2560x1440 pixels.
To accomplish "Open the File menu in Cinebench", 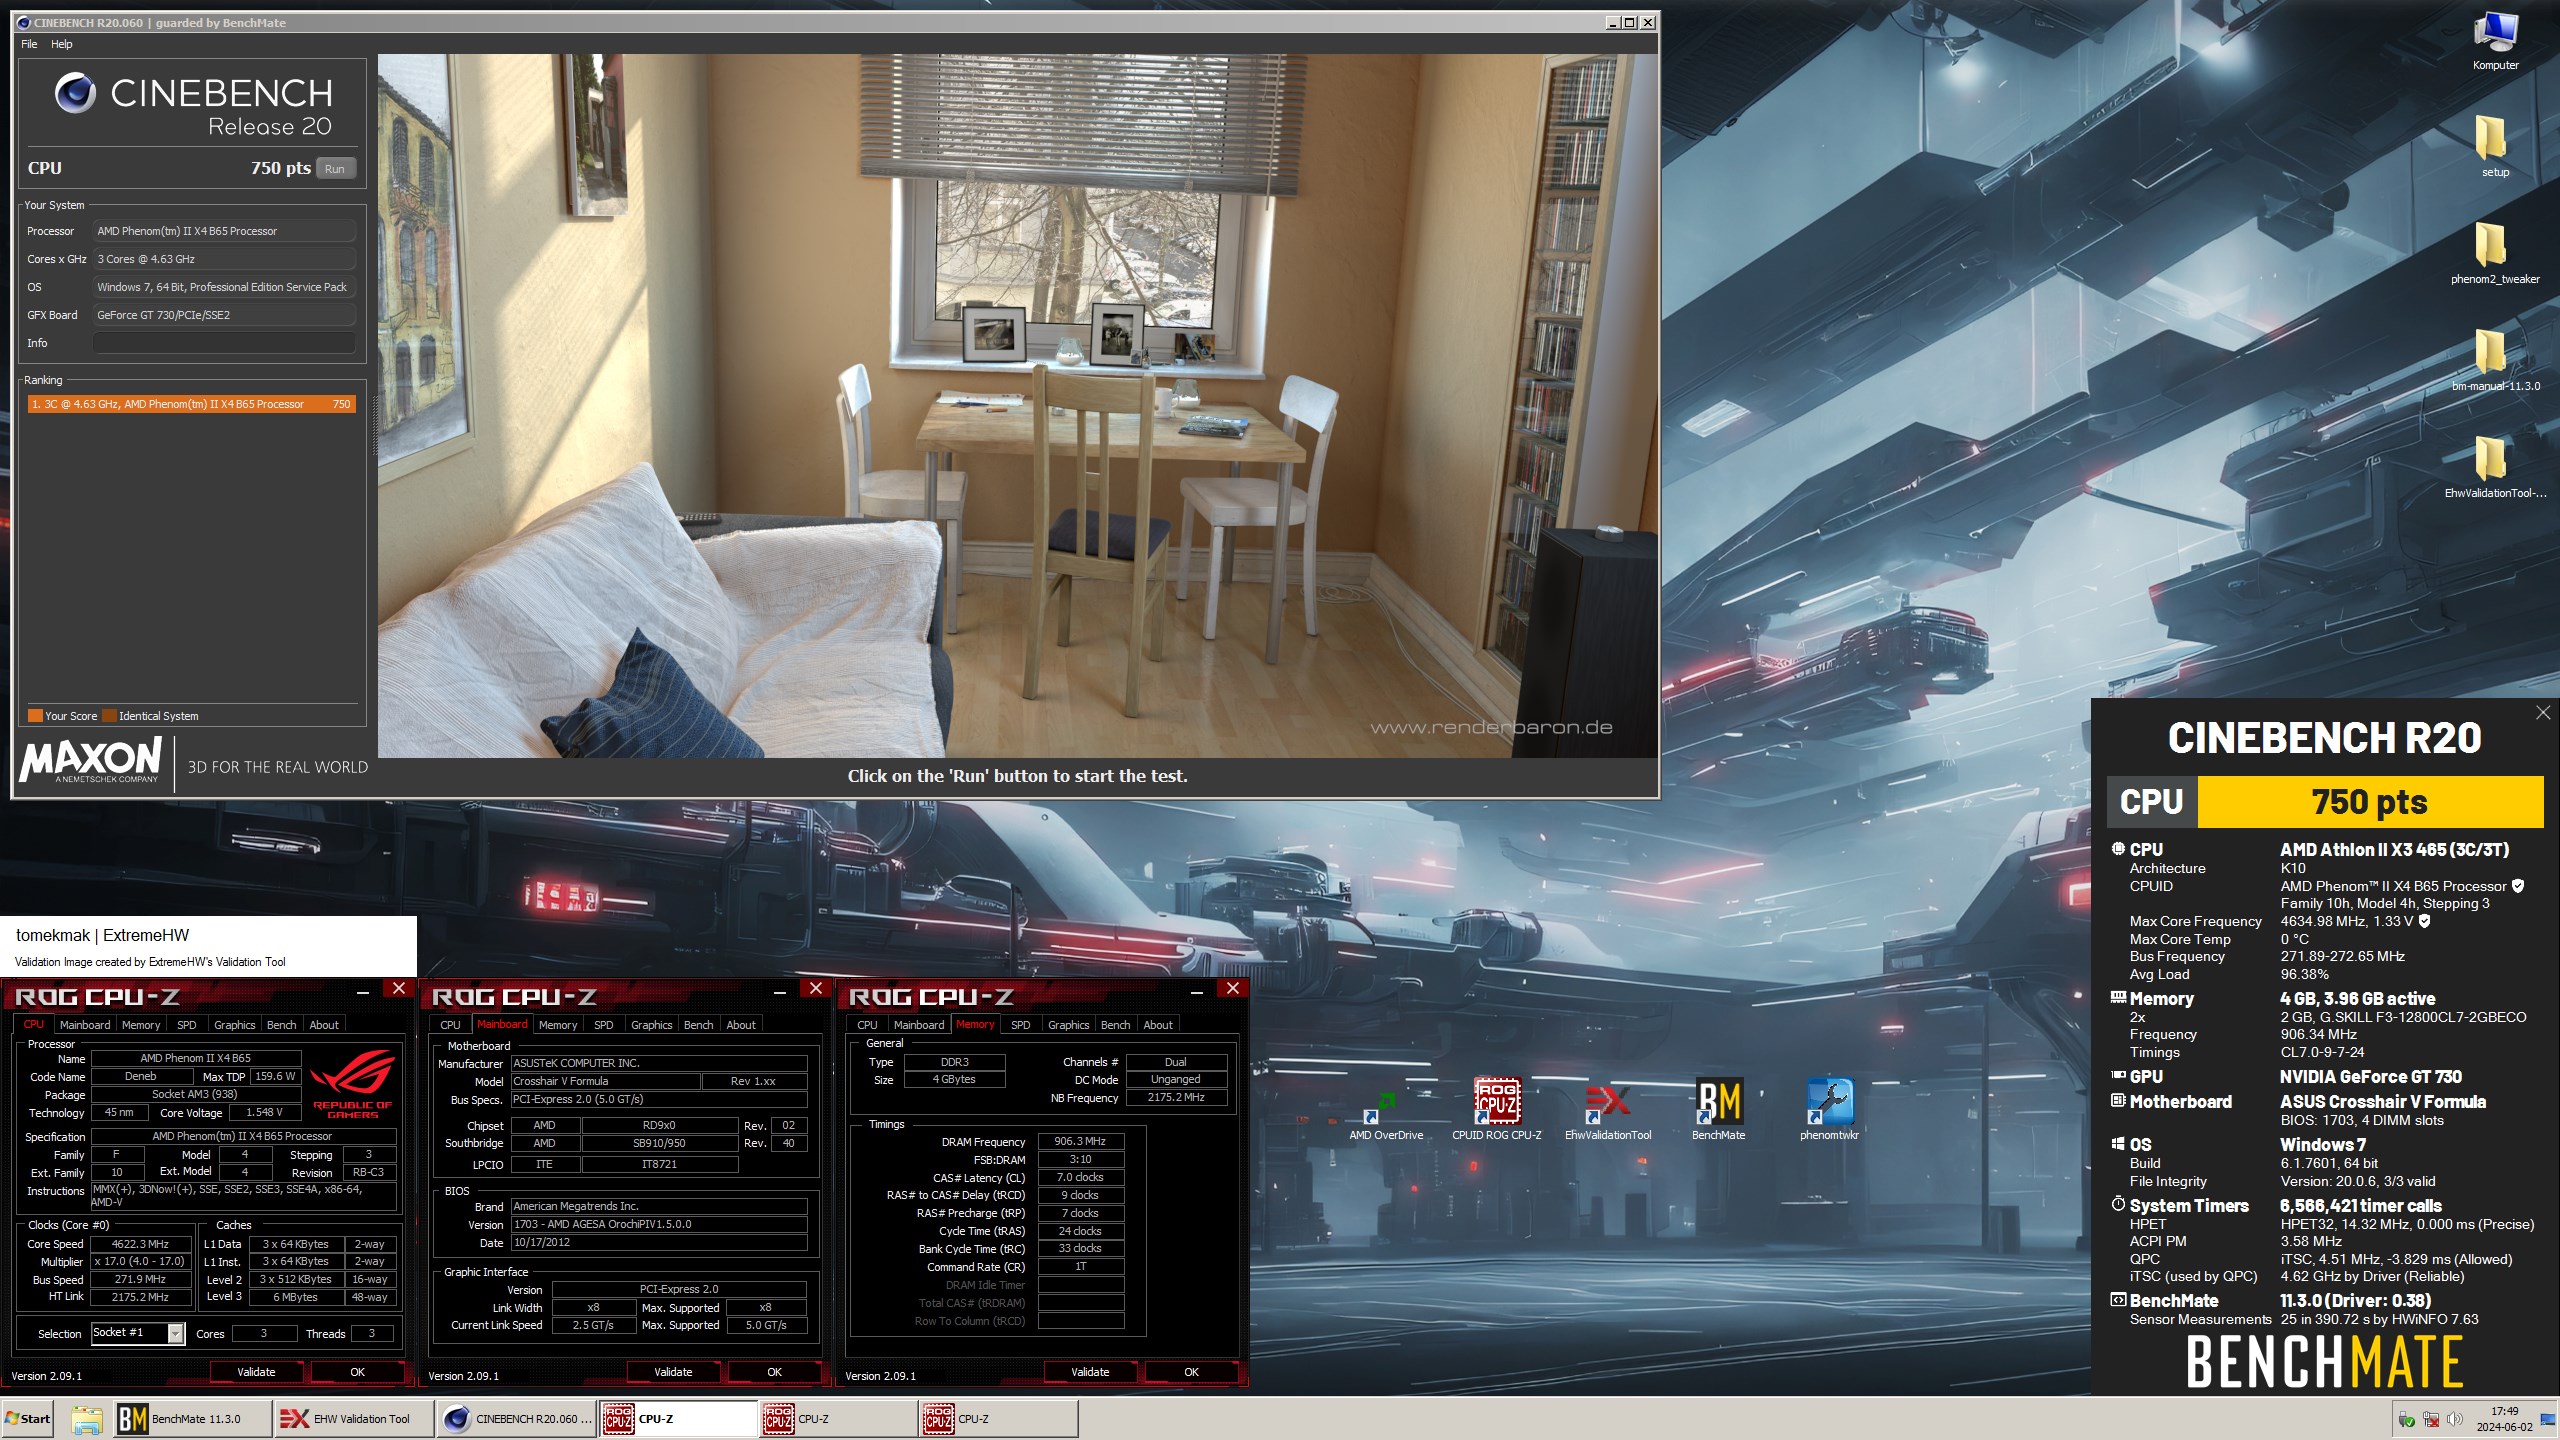I will [x=29, y=44].
